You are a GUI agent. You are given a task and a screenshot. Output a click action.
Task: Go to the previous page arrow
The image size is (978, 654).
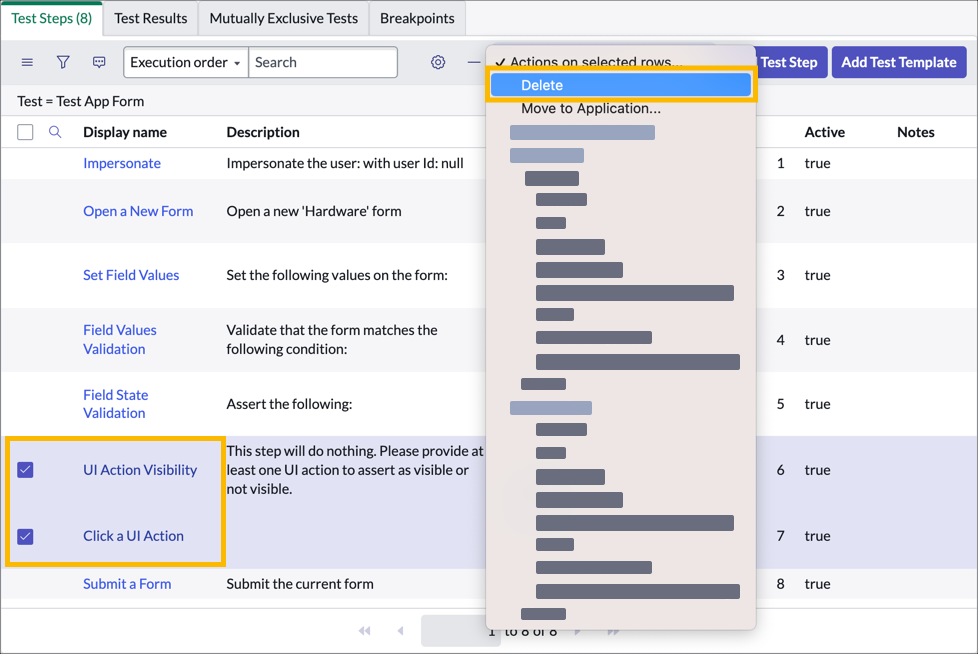(x=401, y=631)
